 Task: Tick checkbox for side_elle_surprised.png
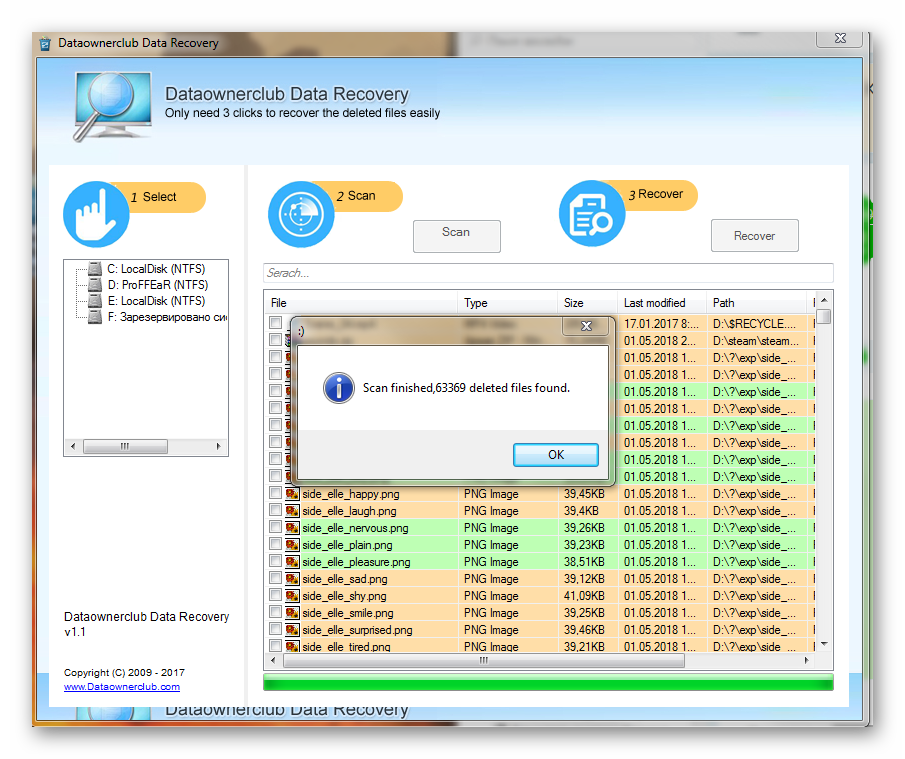pos(275,629)
